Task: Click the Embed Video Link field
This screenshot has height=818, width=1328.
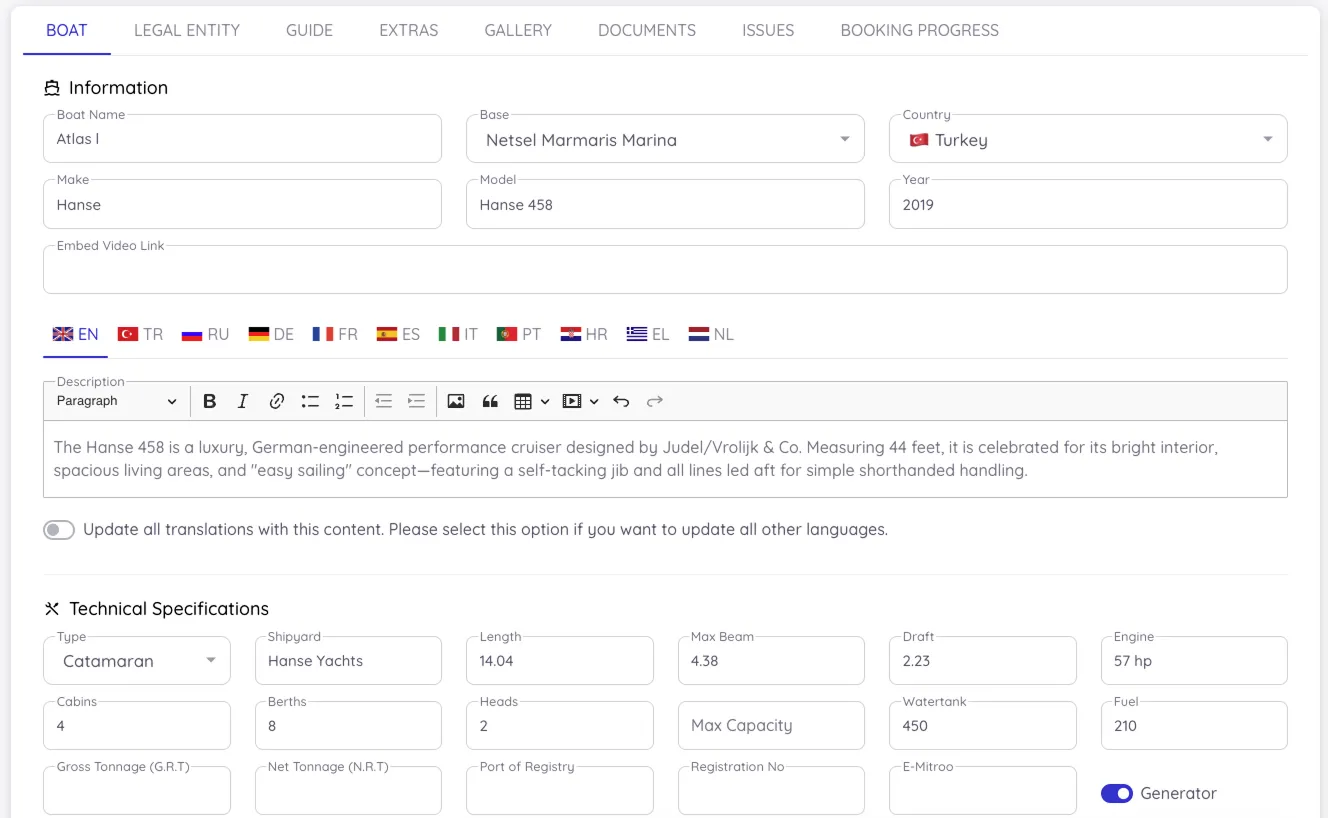Action: (665, 270)
